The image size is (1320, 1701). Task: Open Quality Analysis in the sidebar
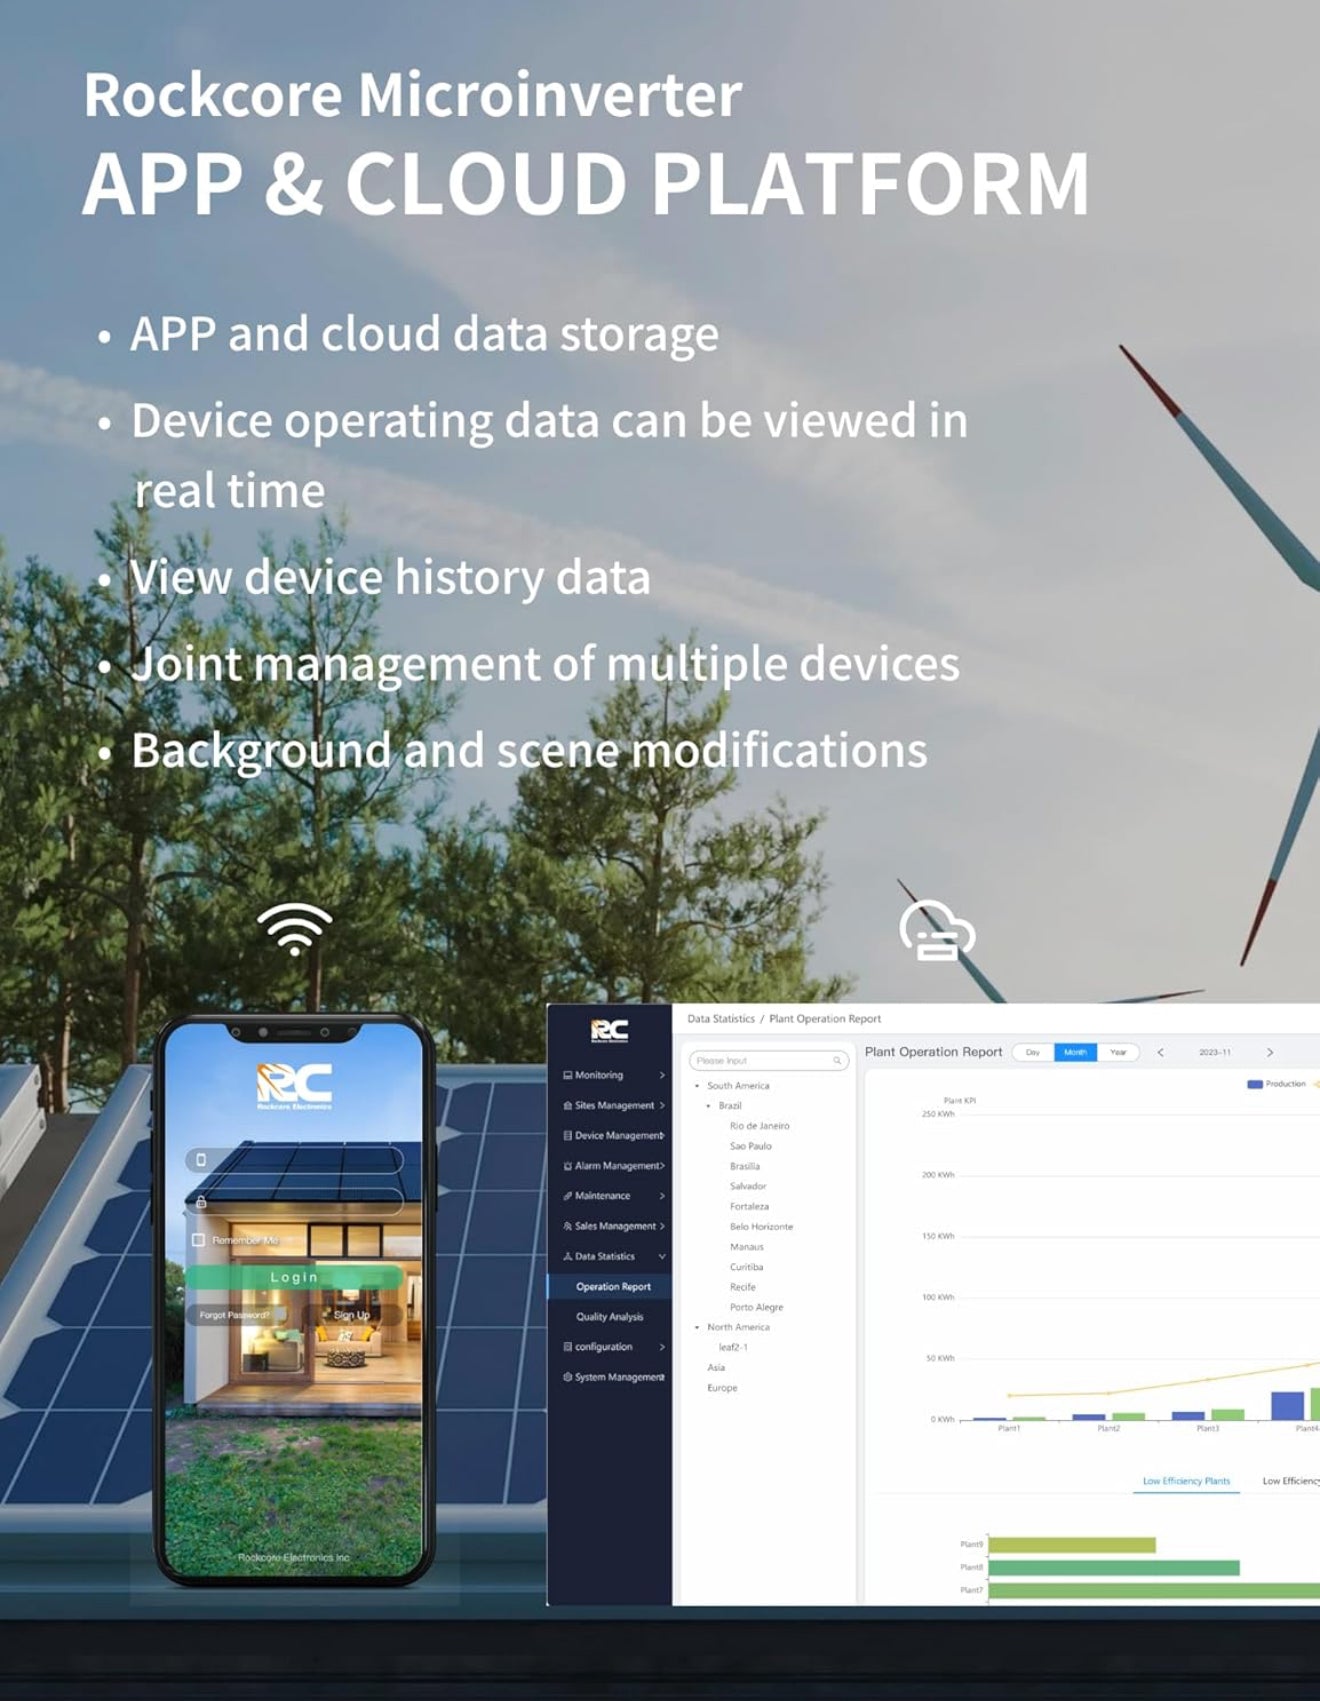[609, 1317]
